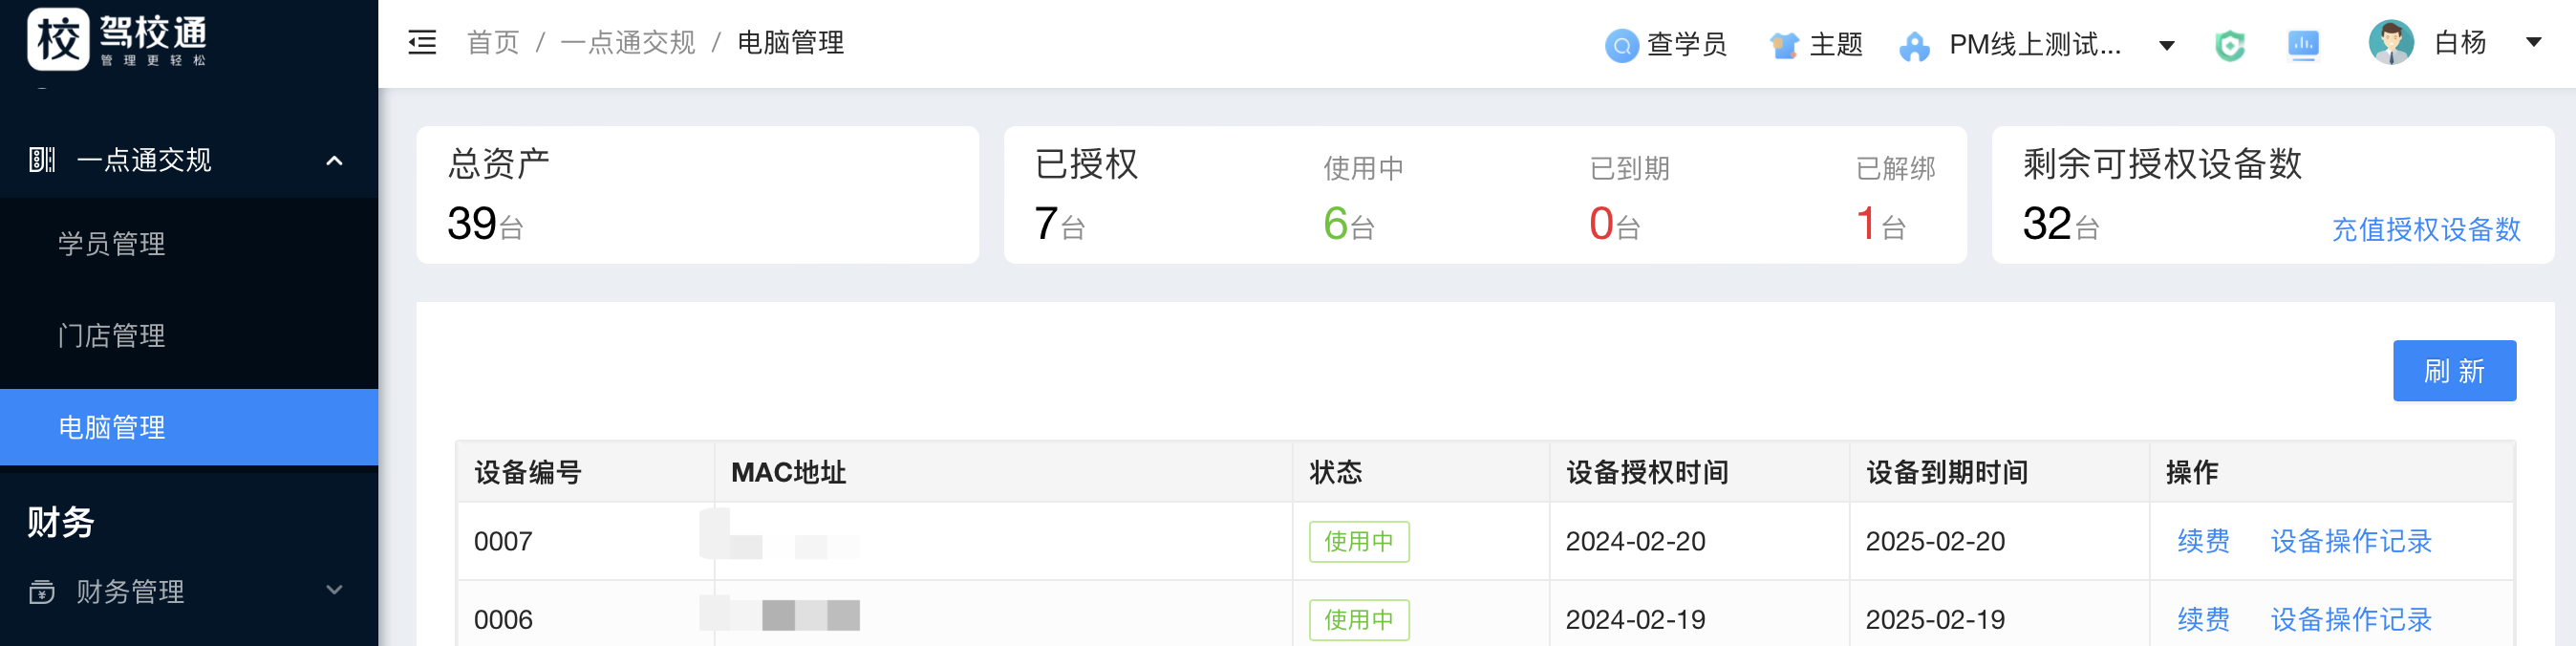Viewport: 2576px width, 646px height.
Task: Click the 首页 breadcrumb link
Action: click(493, 43)
